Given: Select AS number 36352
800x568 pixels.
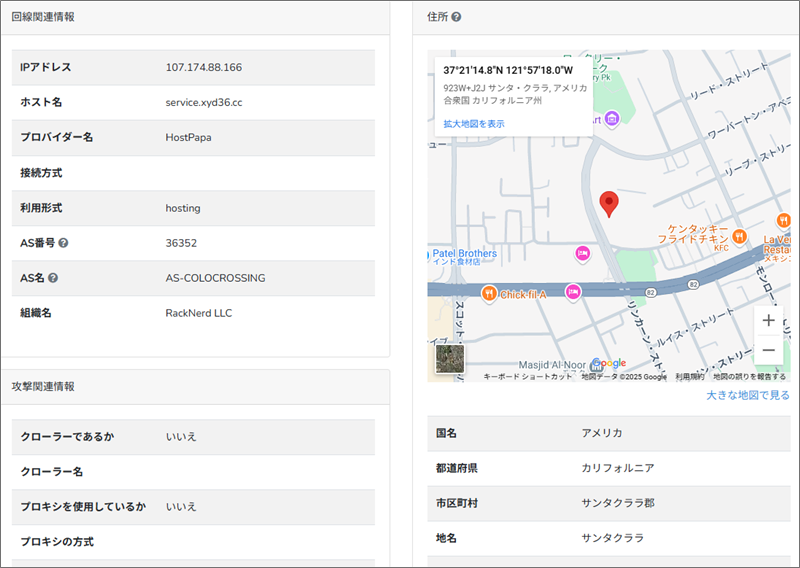Looking at the screenshot, I should 181,243.
